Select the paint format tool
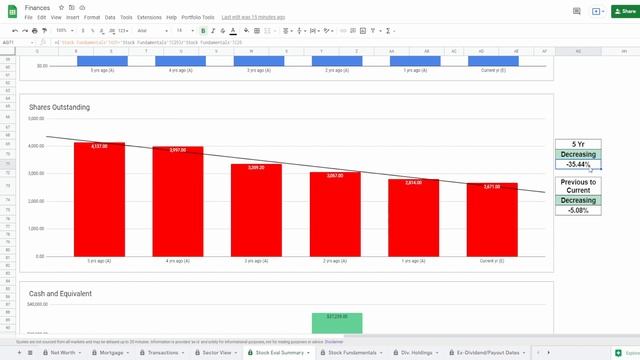 [44, 31]
